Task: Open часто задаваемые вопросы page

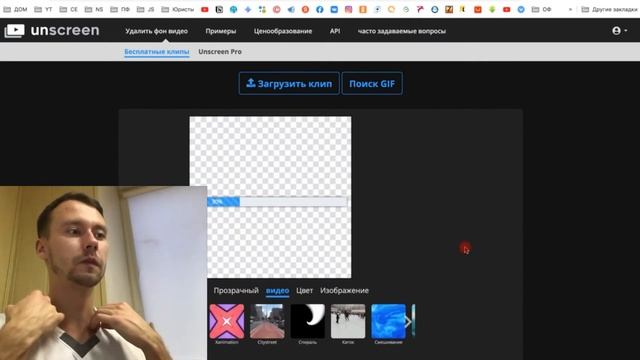Action: [402, 31]
